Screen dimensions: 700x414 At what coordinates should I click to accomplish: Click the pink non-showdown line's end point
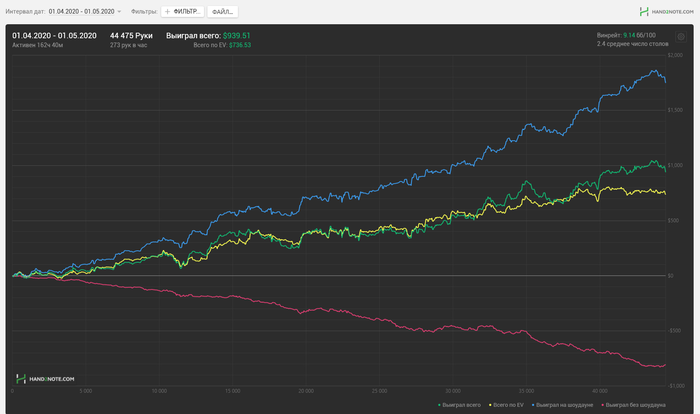(665, 365)
